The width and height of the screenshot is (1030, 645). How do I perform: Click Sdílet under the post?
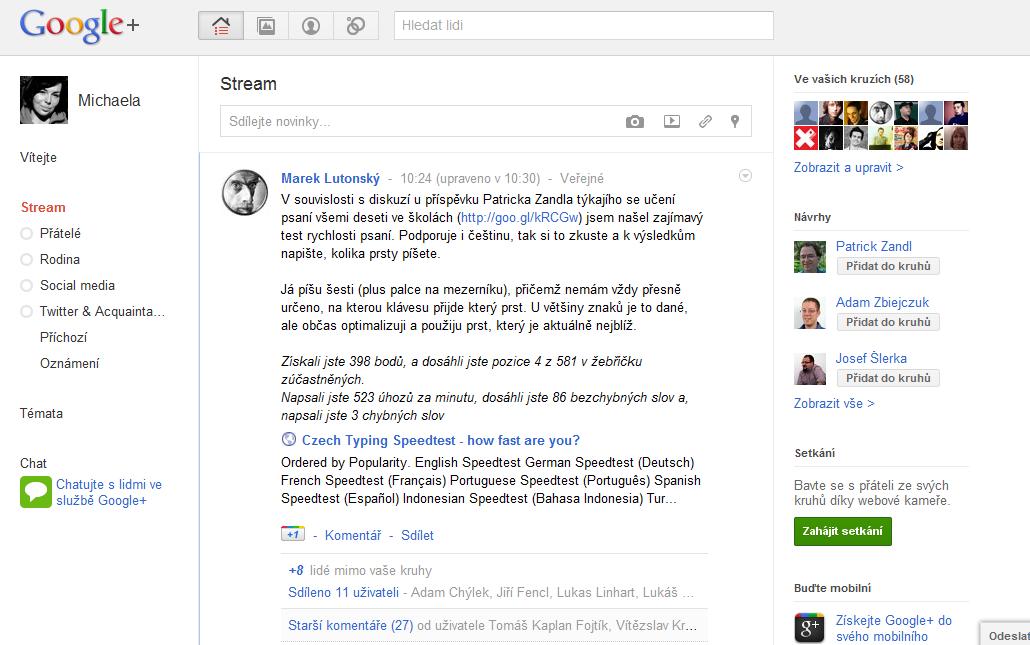pyautogui.click(x=417, y=535)
